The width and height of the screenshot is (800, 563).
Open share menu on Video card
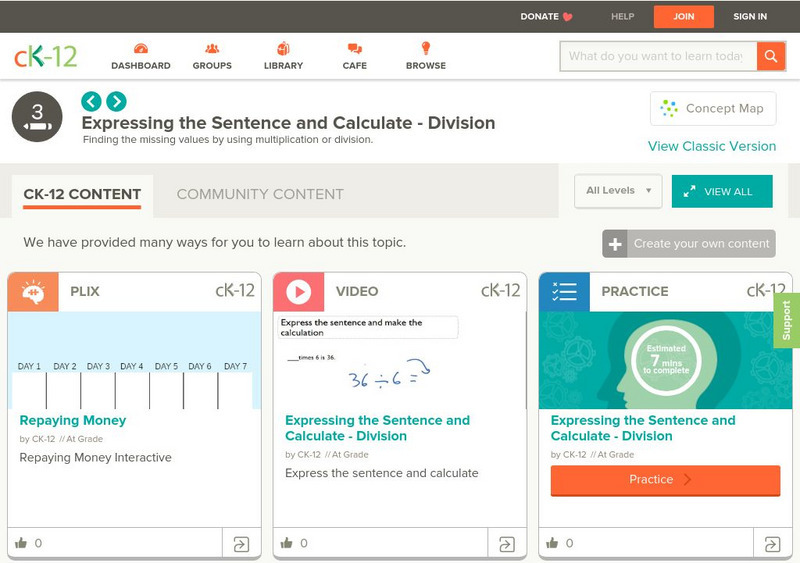pyautogui.click(x=507, y=544)
